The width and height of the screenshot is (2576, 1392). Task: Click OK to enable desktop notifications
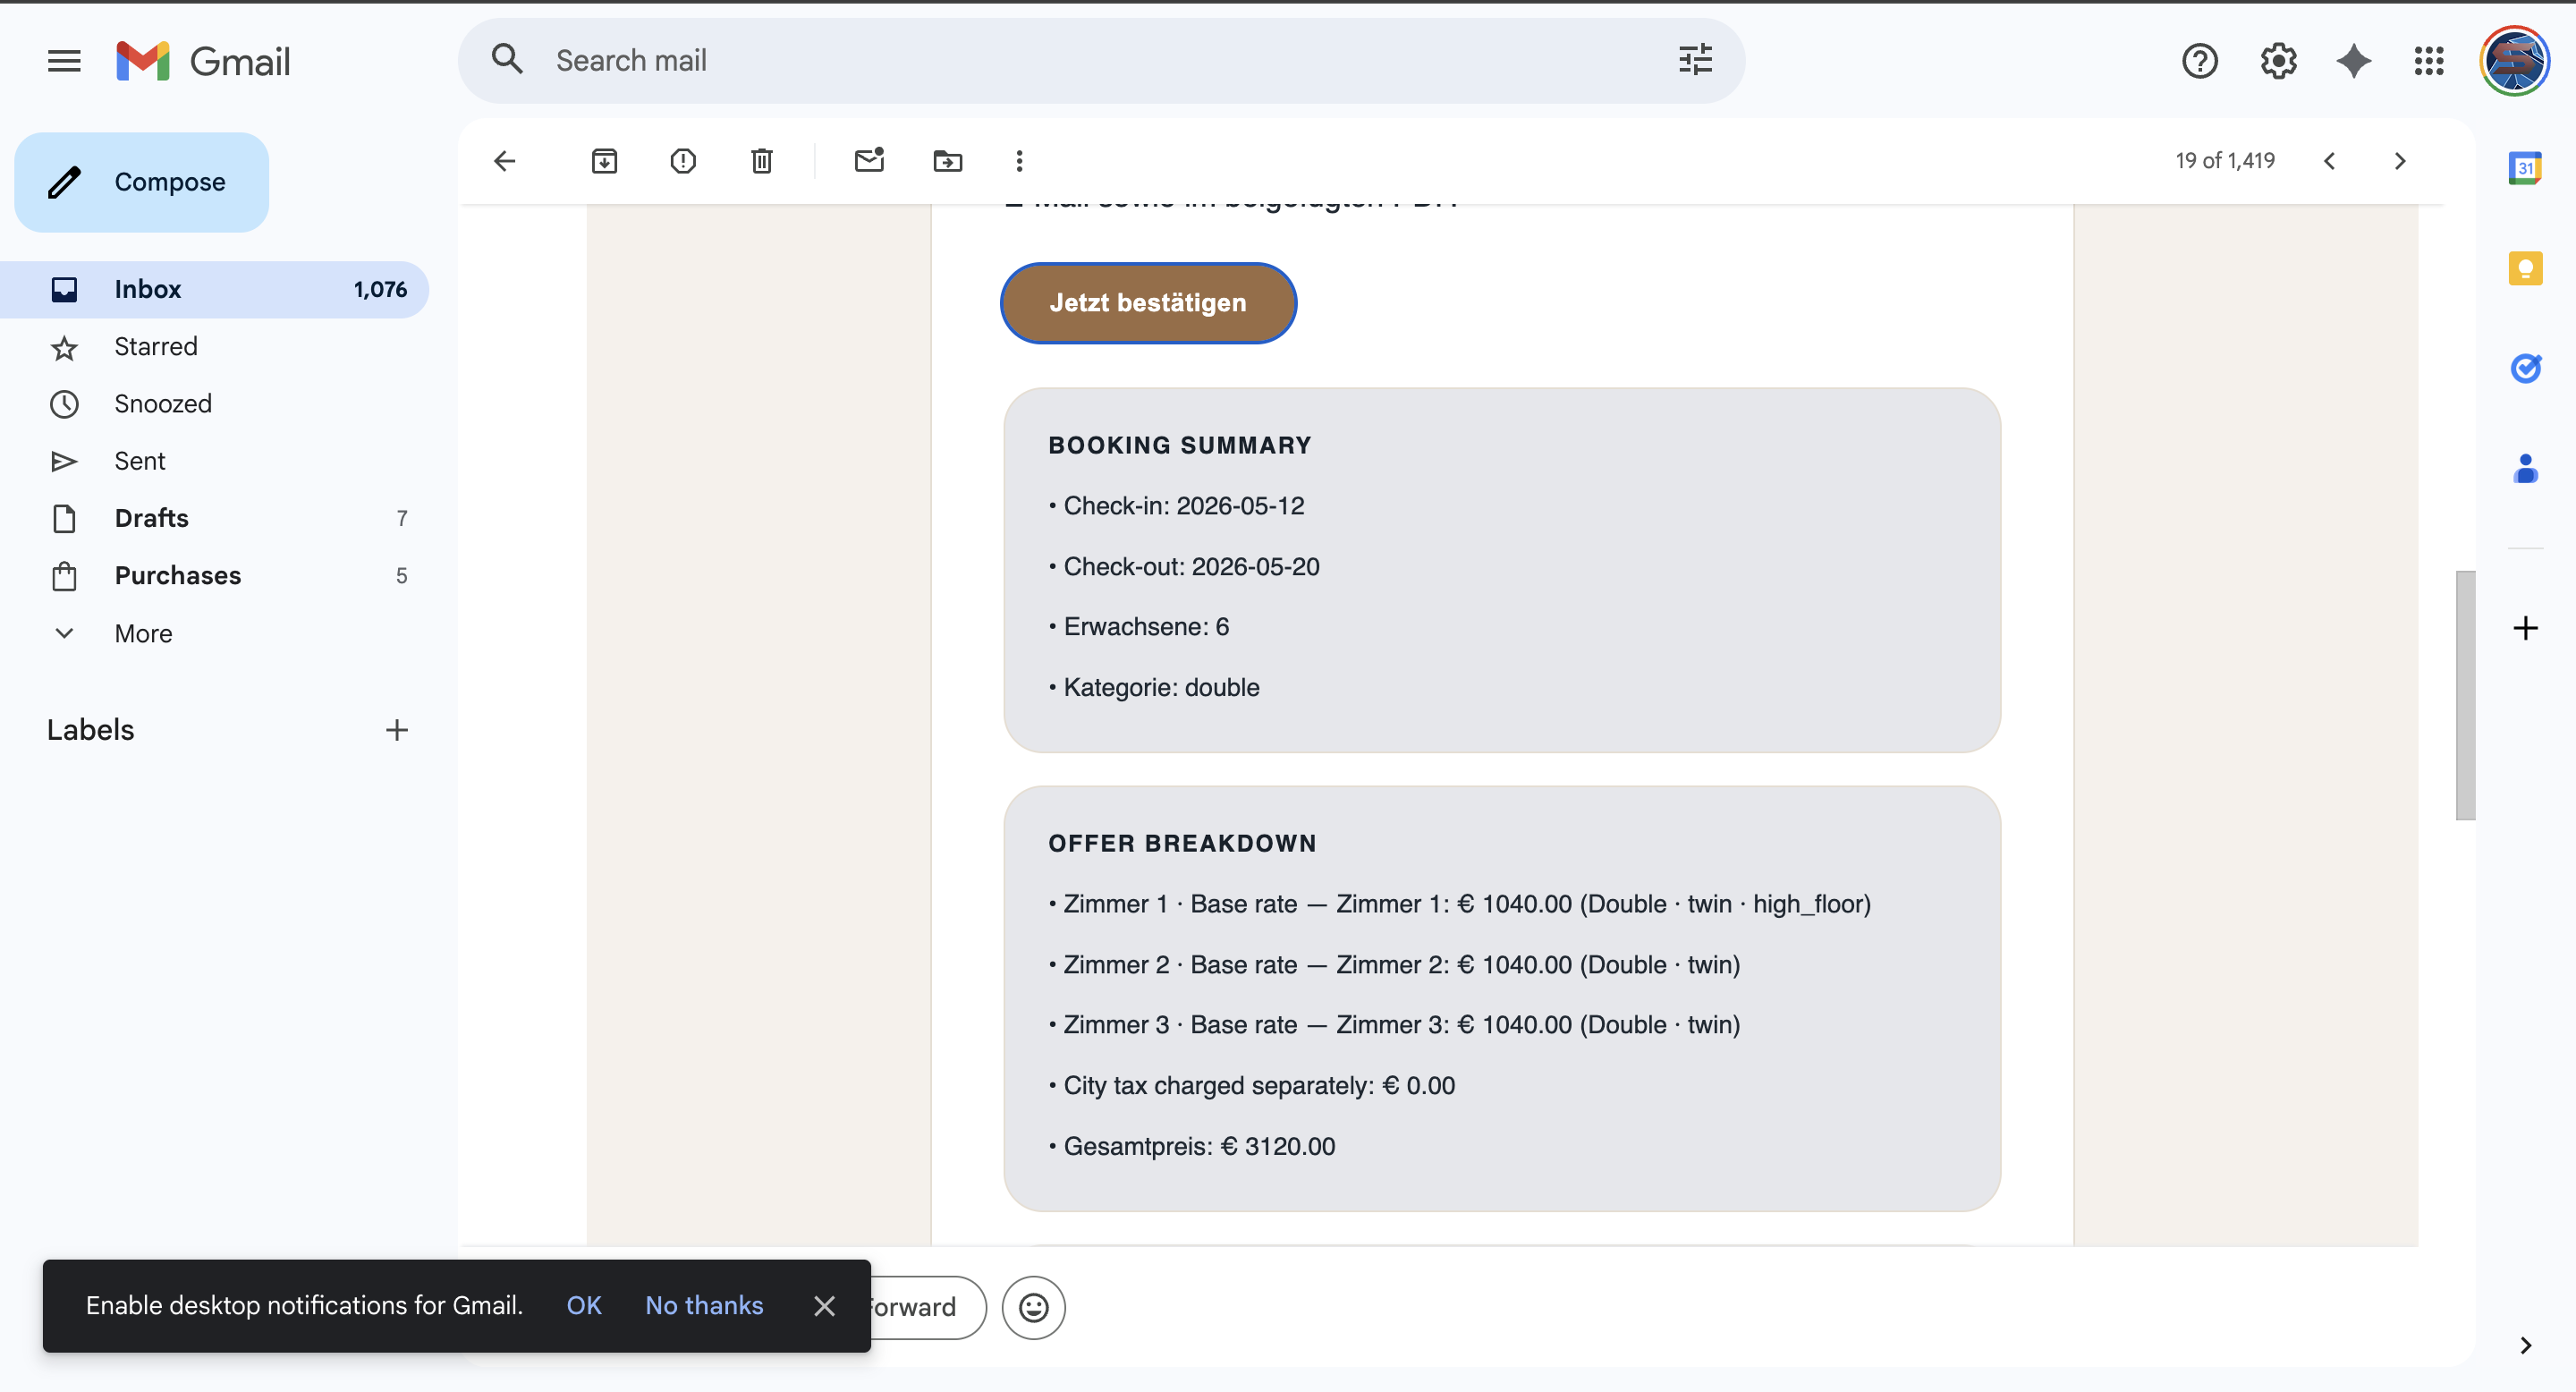coord(584,1306)
